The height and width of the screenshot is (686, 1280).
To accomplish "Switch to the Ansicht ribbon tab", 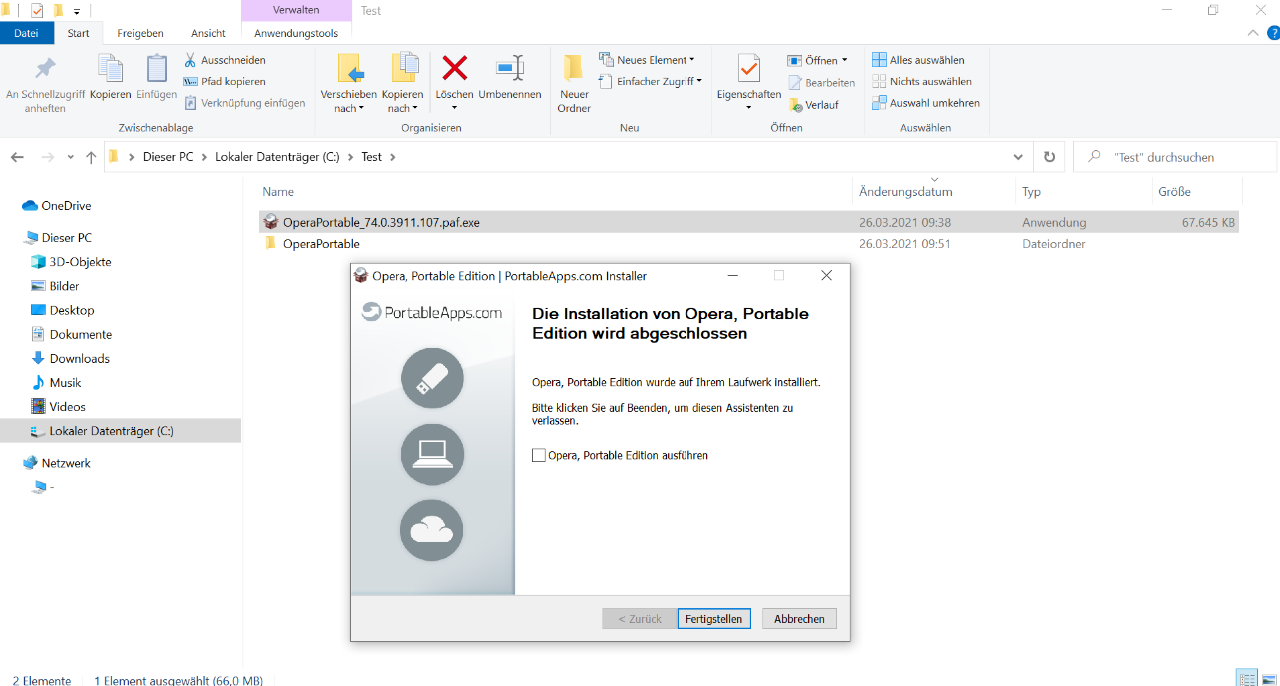I will click(209, 33).
